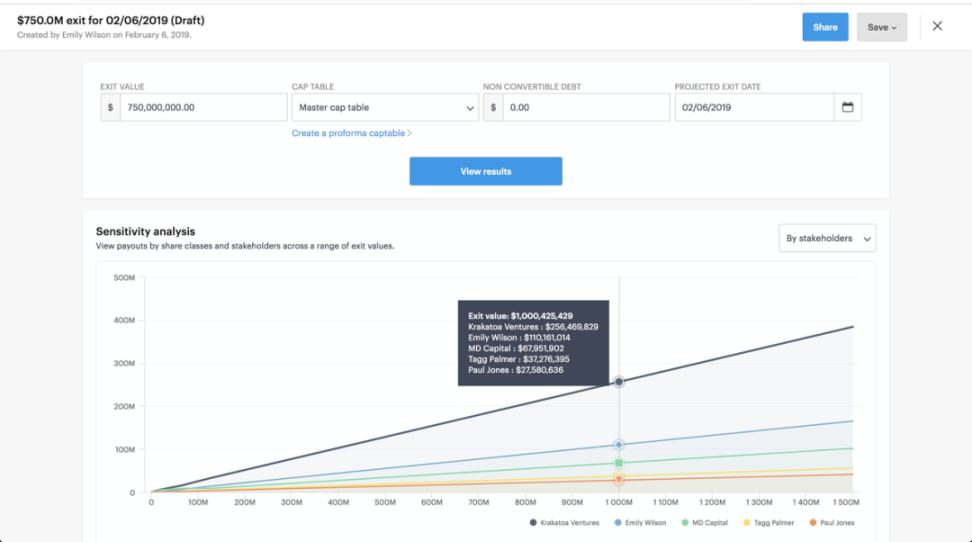Click the Emily Wilson data point on chart

[619, 445]
